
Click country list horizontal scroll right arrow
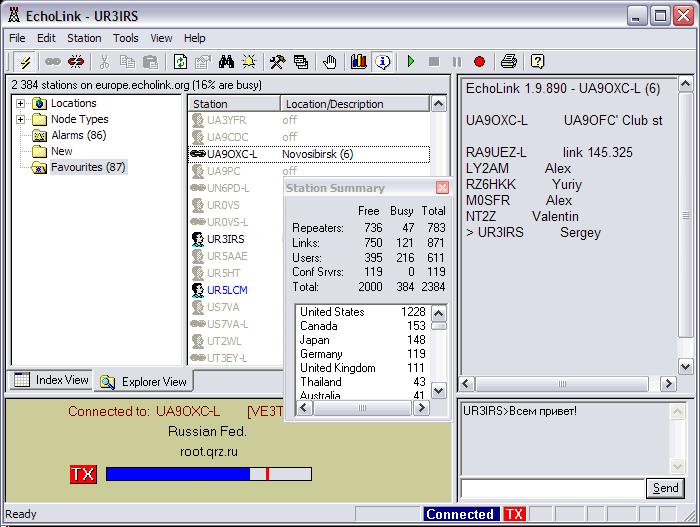click(x=421, y=408)
